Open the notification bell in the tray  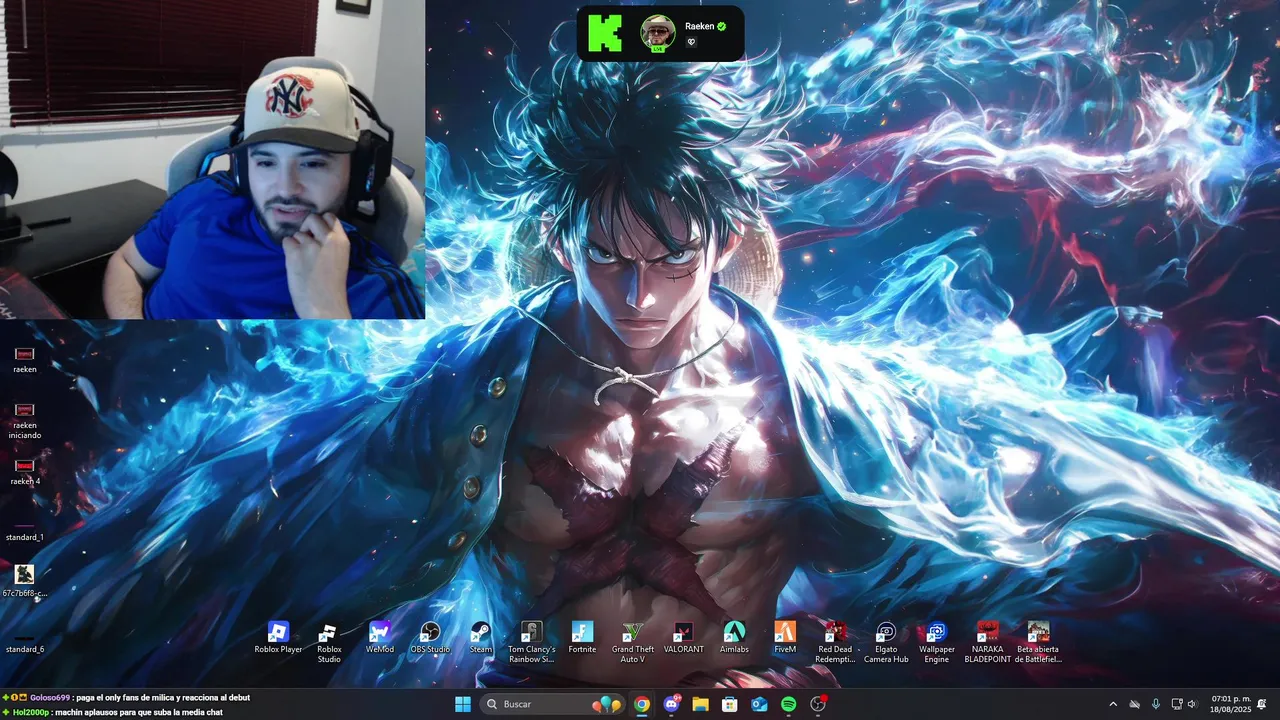click(x=1262, y=704)
